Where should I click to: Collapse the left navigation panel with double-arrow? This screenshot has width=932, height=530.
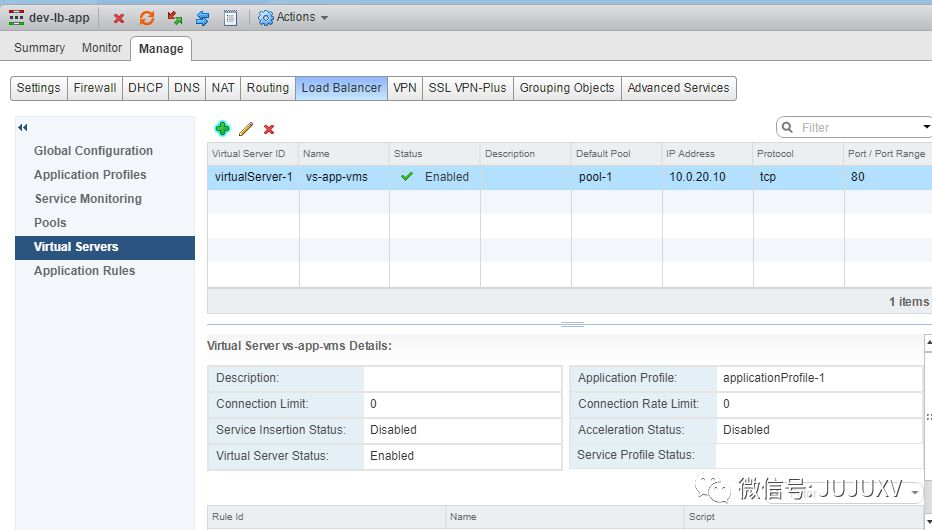(23, 127)
